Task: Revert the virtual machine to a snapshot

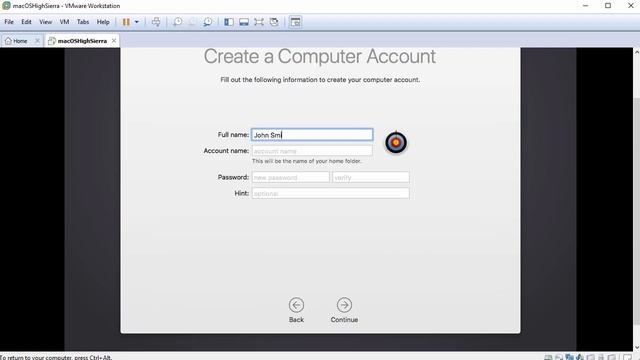Action: (192, 22)
